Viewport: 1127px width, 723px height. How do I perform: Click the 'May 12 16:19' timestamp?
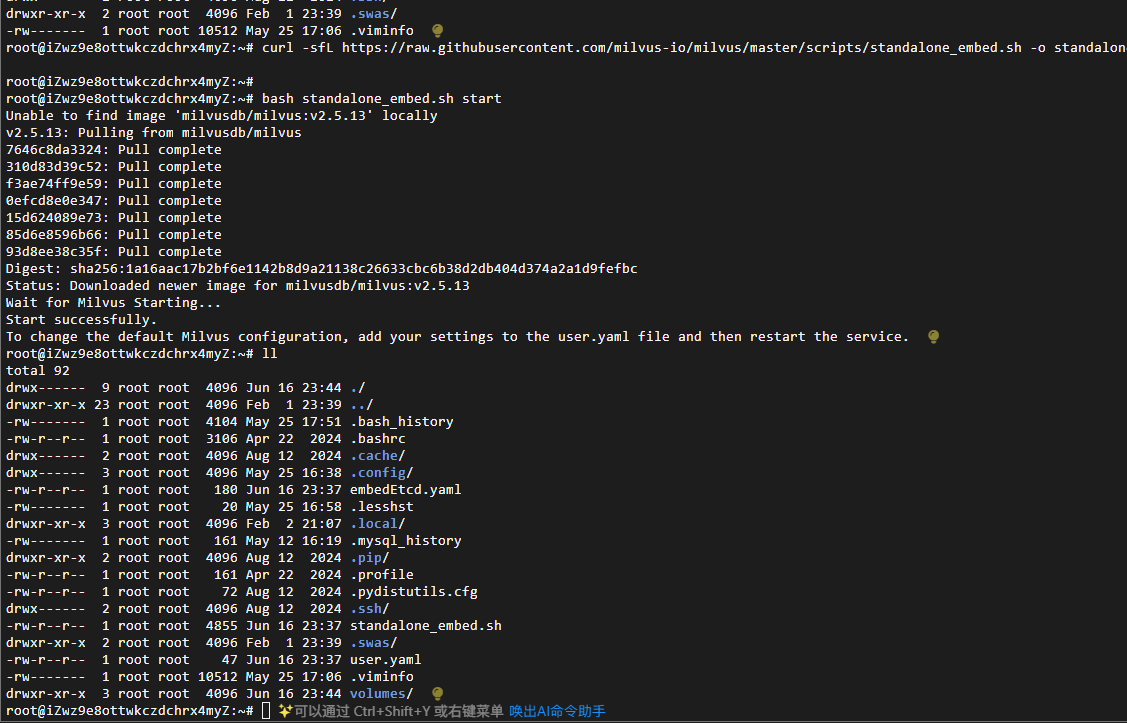(x=294, y=541)
